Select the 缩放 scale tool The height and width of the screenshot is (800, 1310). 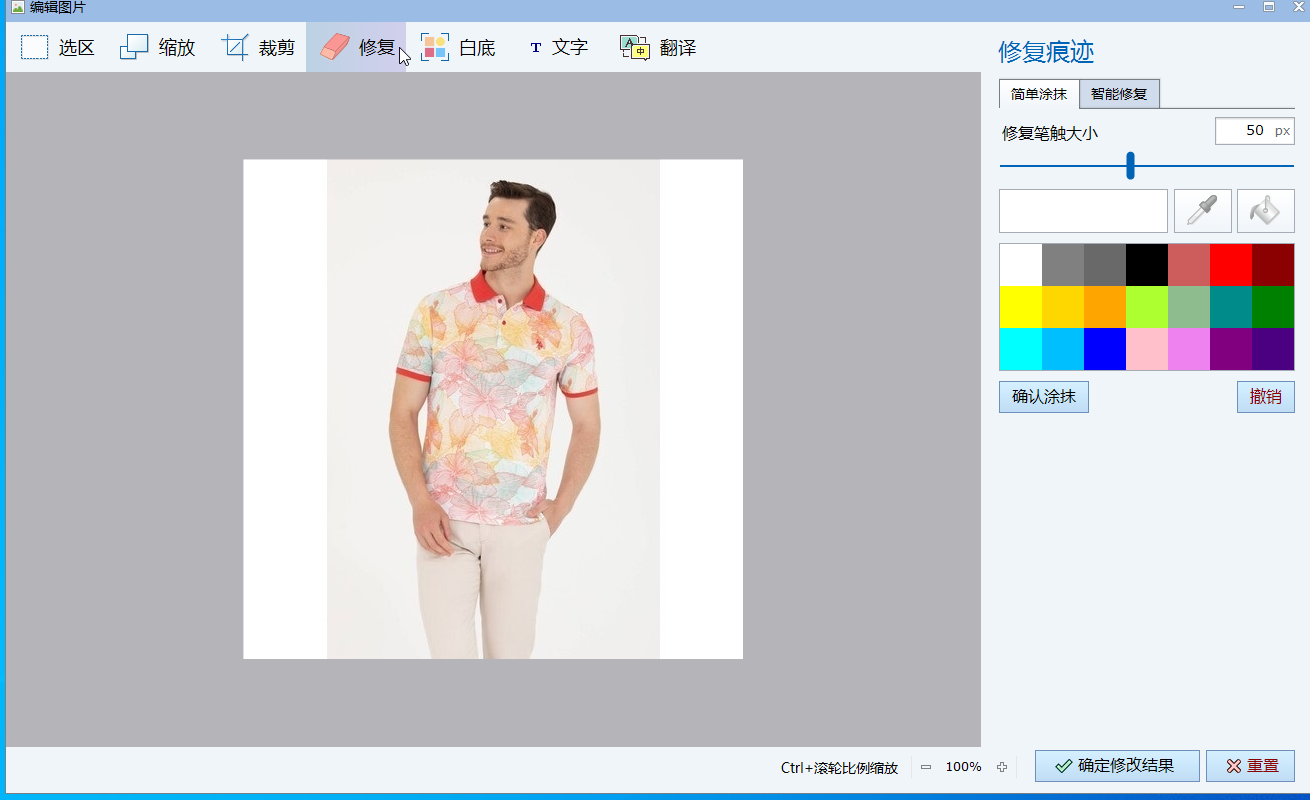(x=158, y=46)
